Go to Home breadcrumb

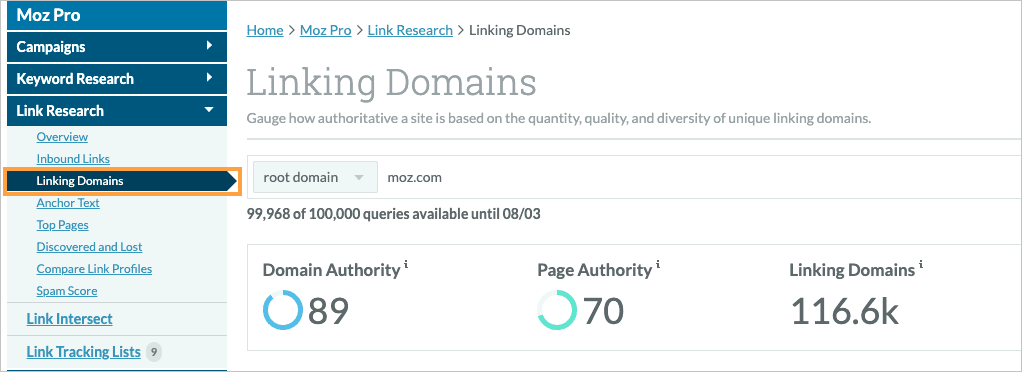(265, 31)
